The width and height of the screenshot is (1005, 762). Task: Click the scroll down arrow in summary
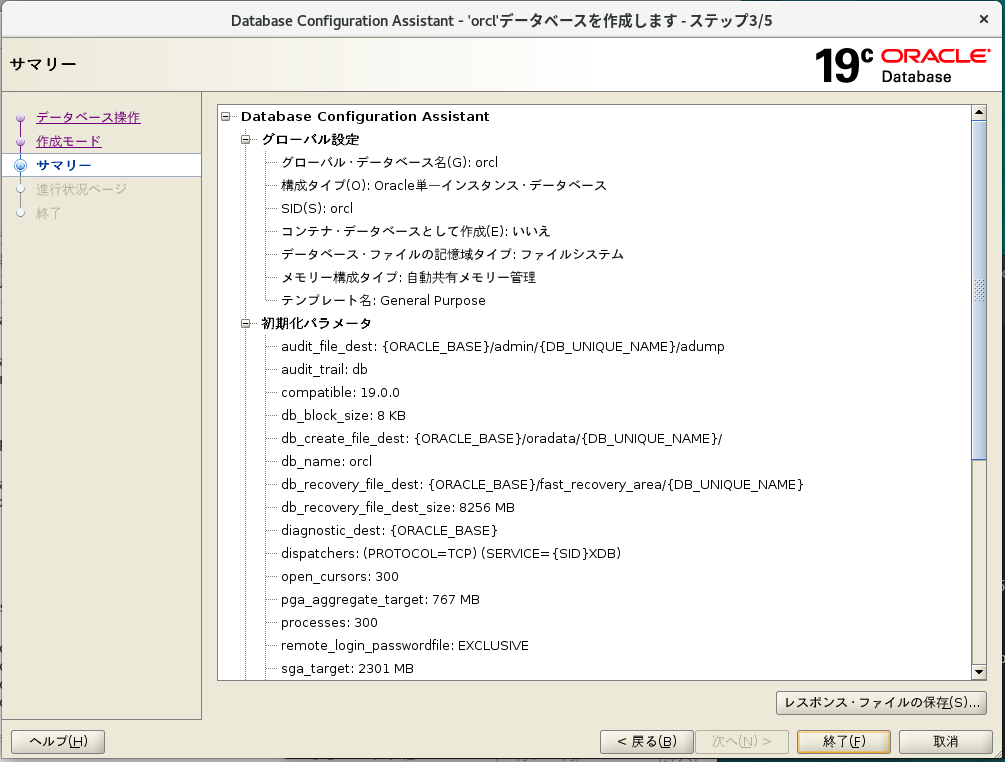click(979, 672)
